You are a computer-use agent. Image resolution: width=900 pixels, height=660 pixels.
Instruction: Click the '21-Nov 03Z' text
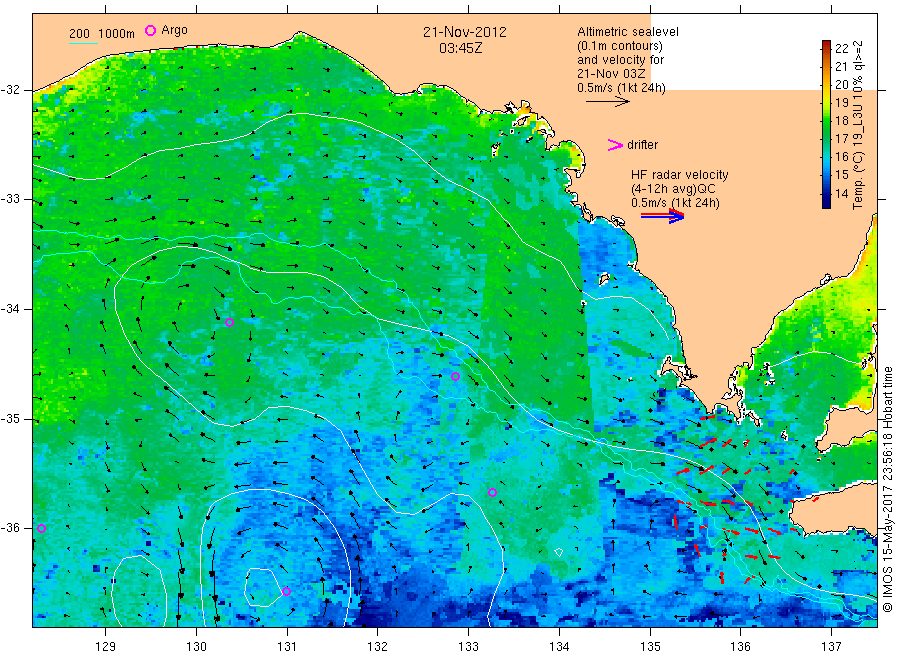click(x=611, y=74)
